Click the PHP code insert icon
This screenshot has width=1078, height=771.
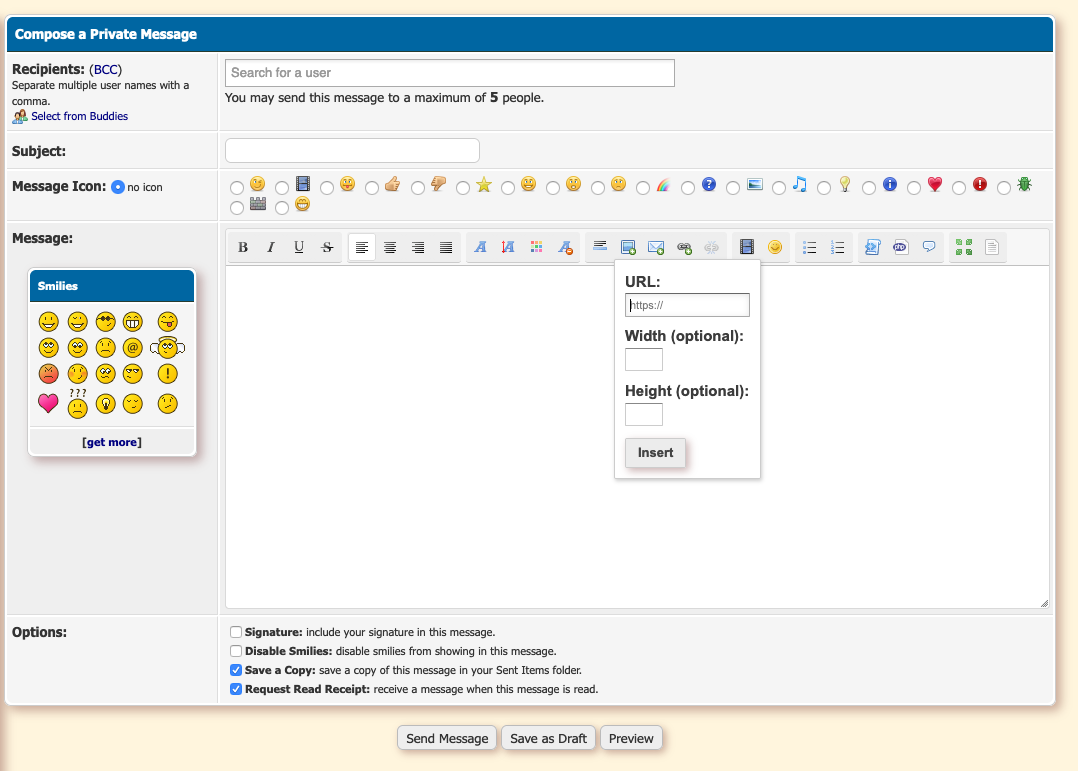pyautogui.click(x=900, y=248)
